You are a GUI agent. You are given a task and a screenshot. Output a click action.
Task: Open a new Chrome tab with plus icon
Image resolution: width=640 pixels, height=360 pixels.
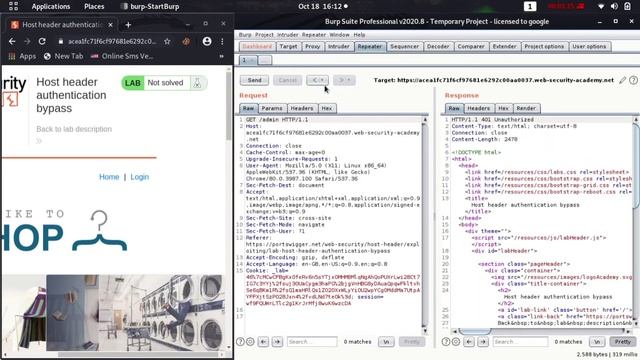click(x=128, y=24)
